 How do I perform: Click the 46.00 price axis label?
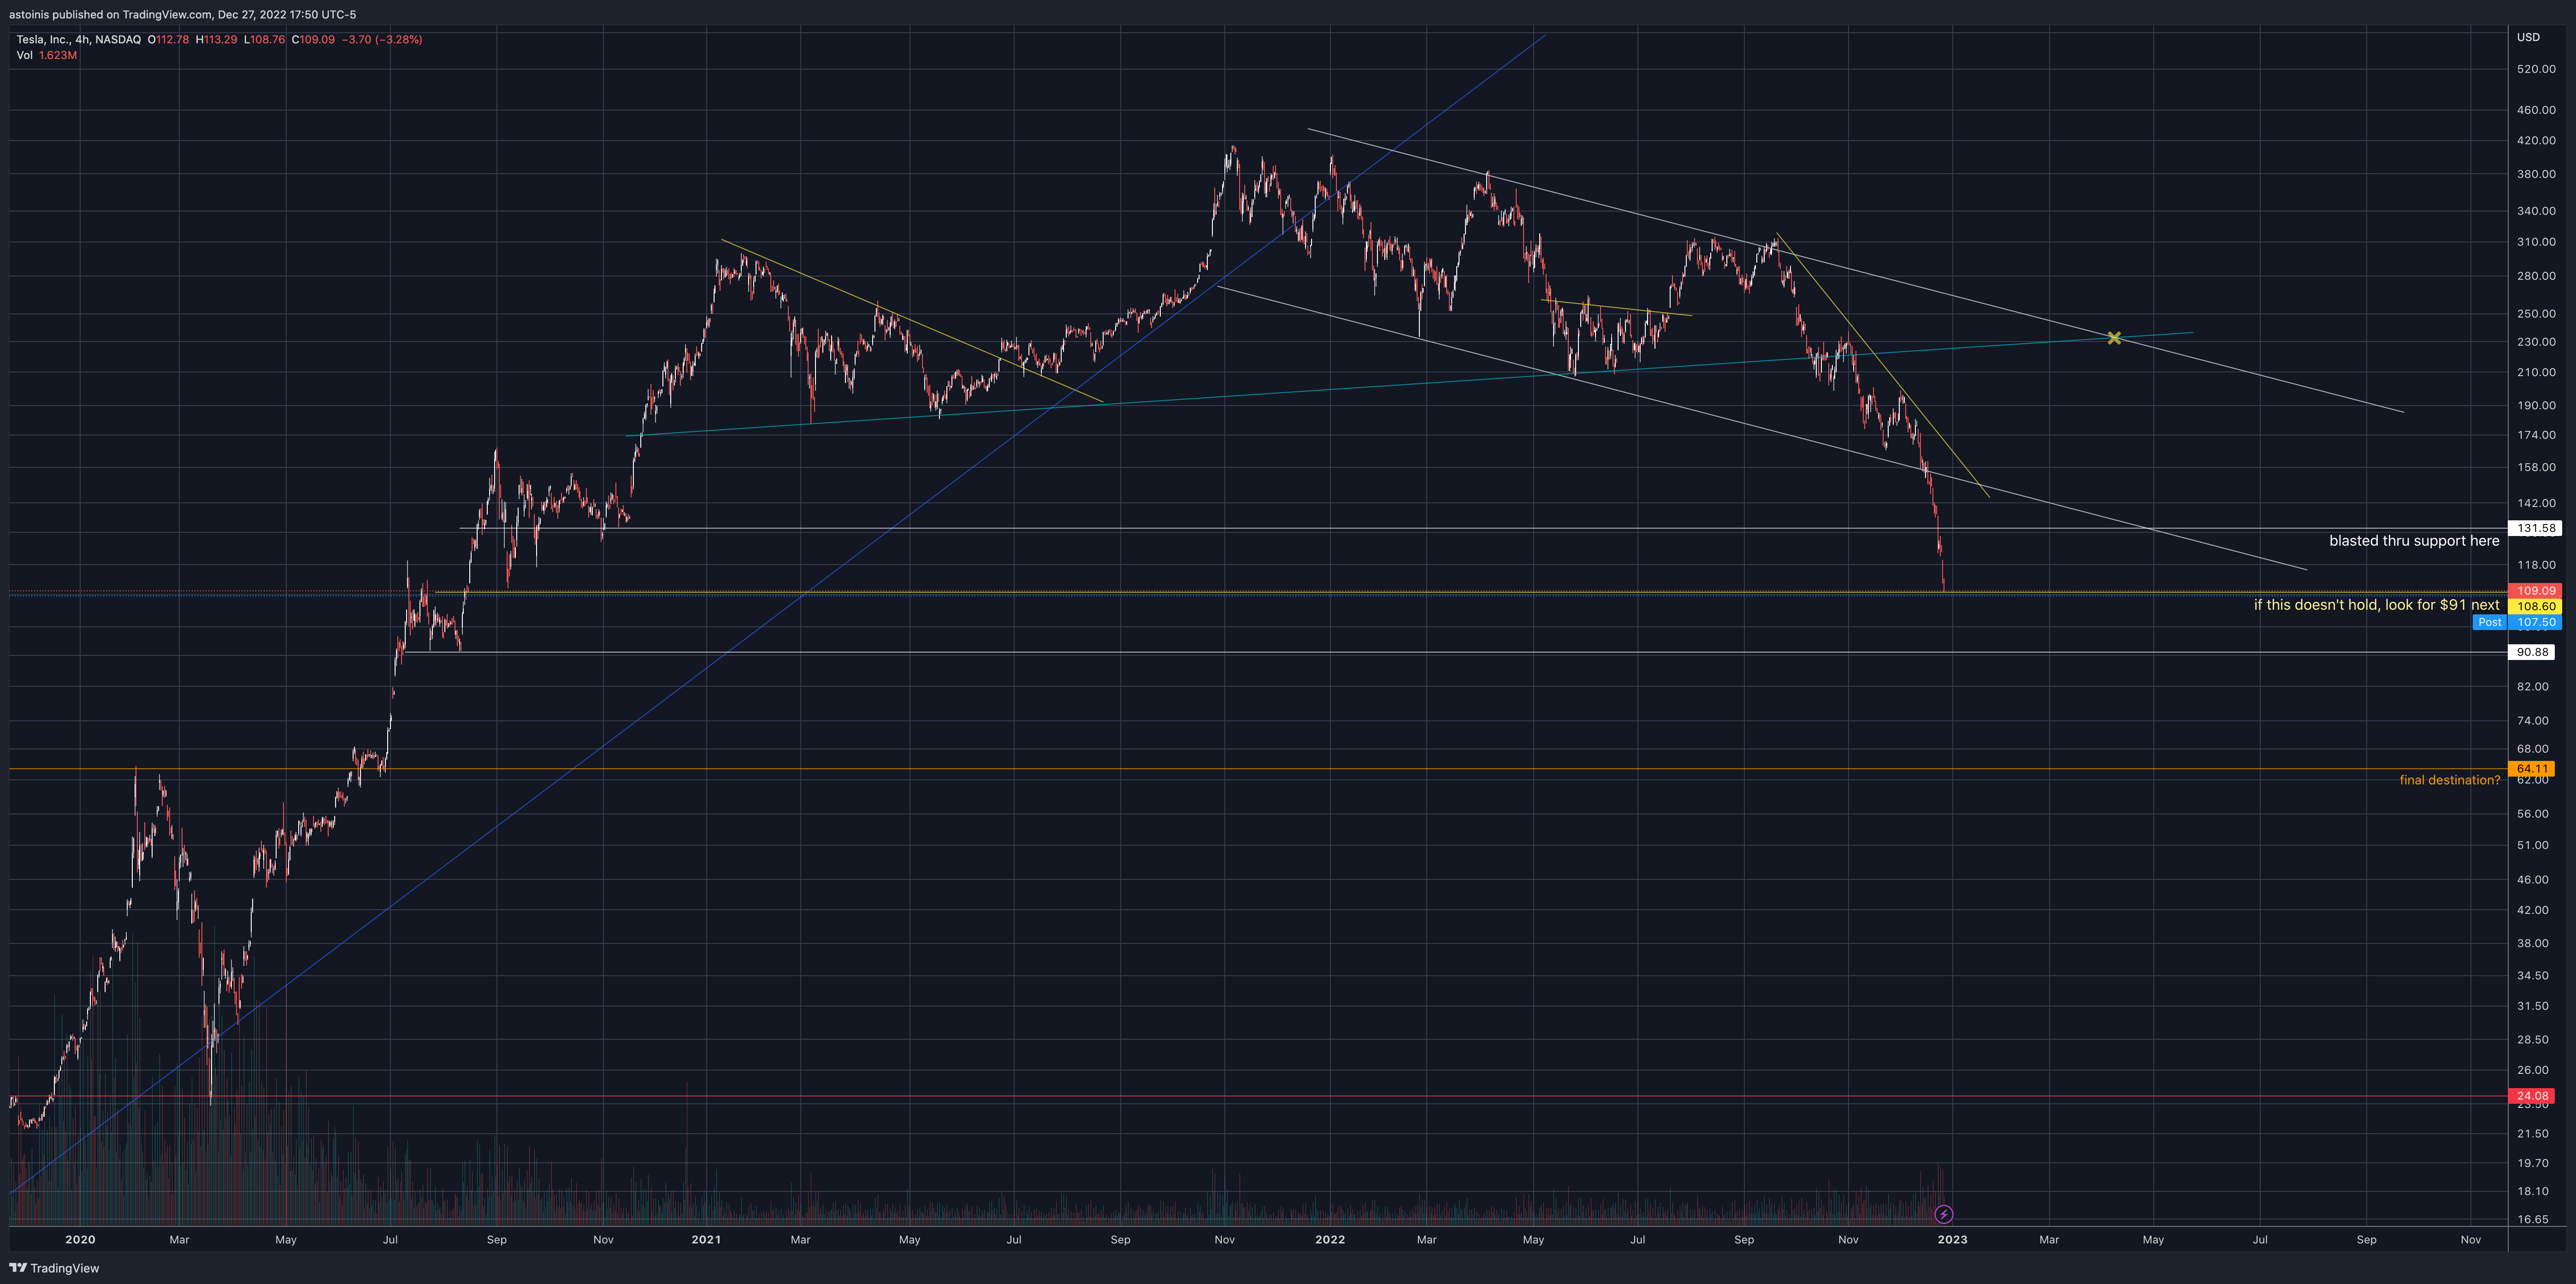coord(2533,880)
